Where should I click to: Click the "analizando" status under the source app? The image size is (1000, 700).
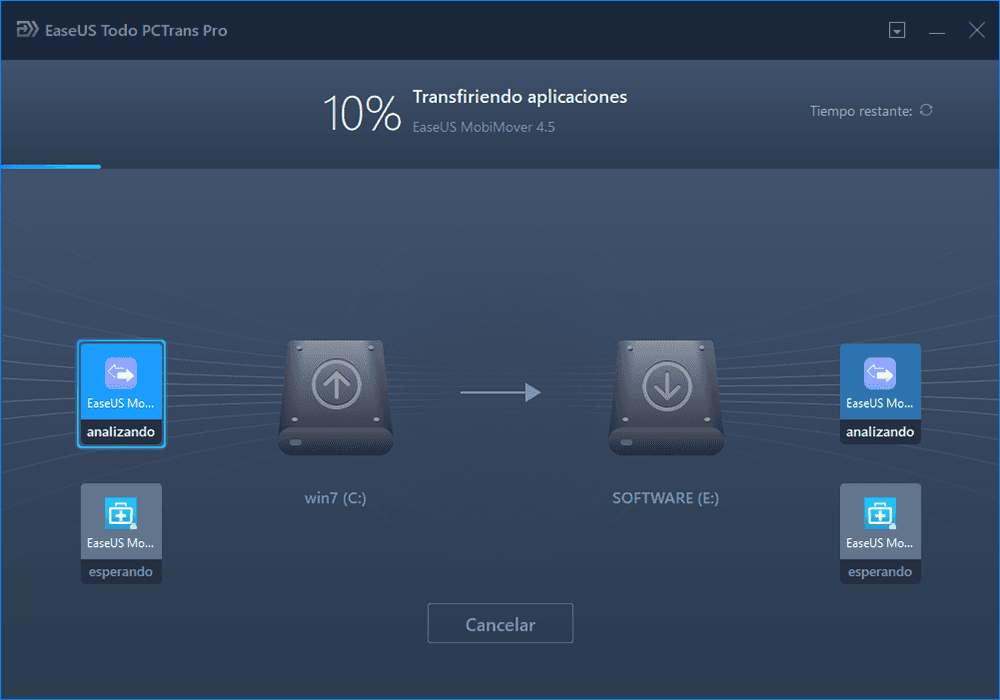click(x=121, y=432)
